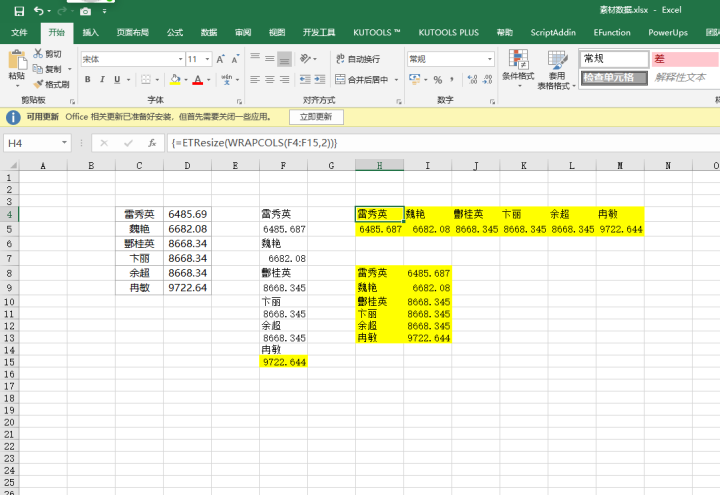Click the borders icon
The width and height of the screenshot is (720, 495).
coord(146,79)
